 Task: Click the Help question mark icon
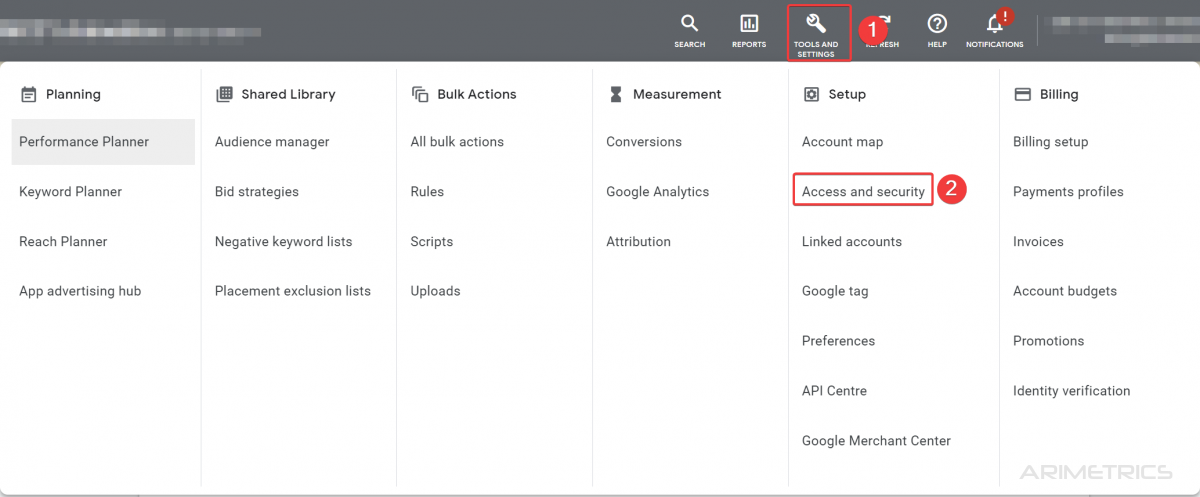pyautogui.click(x=937, y=24)
